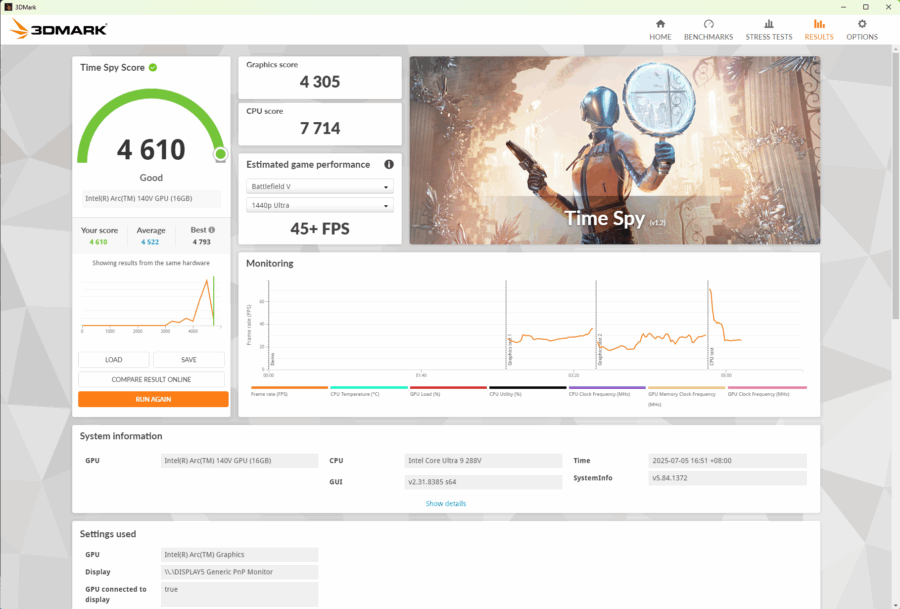
Task: Click the vertical scrollbar
Action: [x=895, y=184]
